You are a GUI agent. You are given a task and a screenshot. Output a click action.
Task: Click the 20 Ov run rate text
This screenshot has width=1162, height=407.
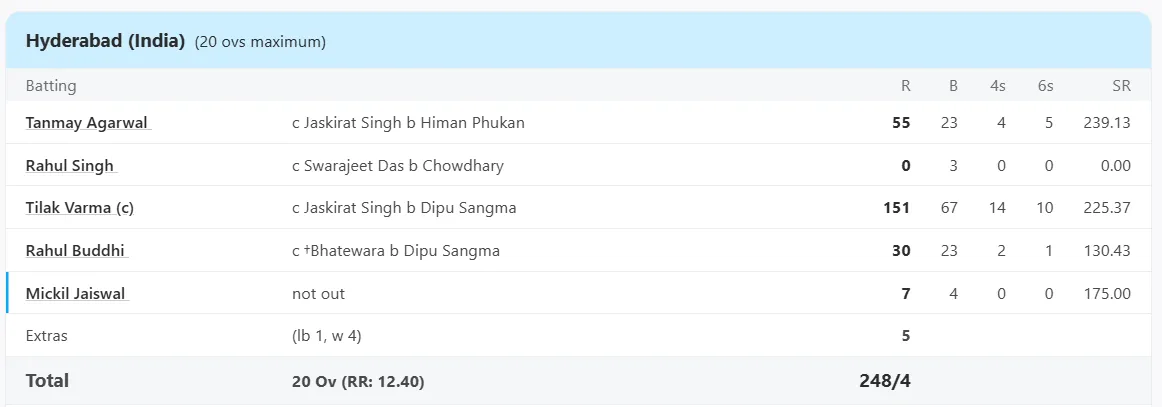coord(359,382)
